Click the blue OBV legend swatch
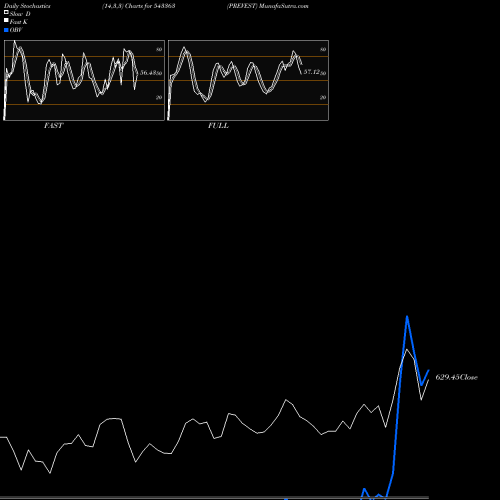Viewport: 500px width, 500px height. [x=6, y=30]
